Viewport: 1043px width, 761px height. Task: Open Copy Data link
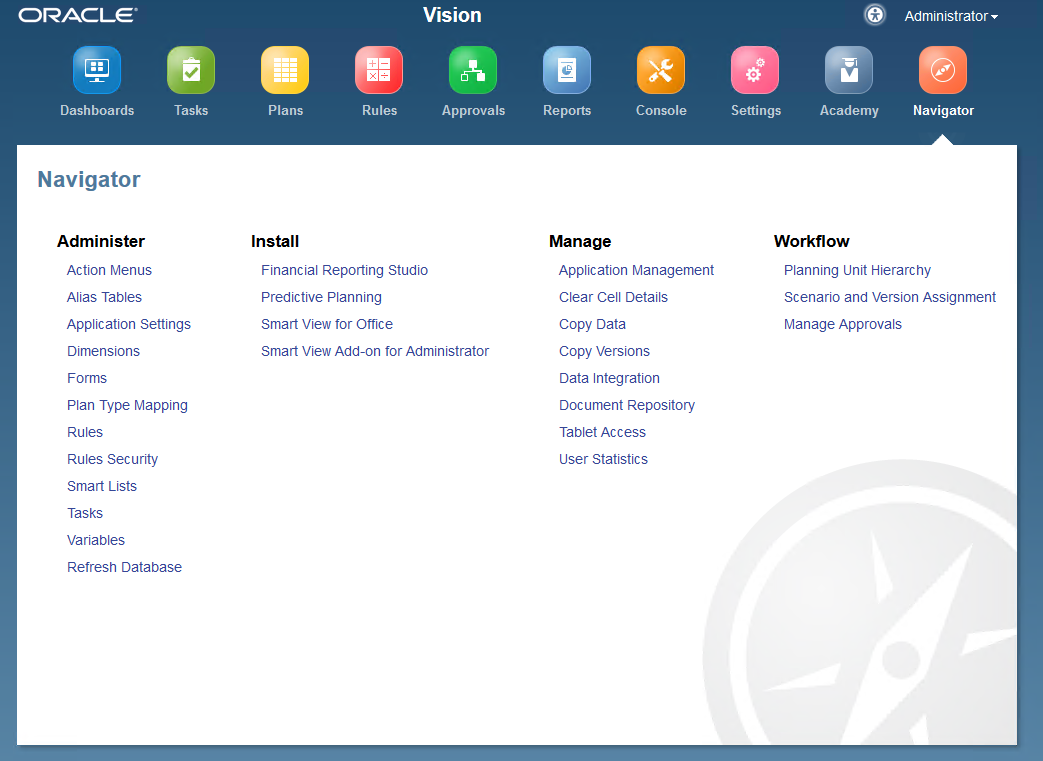[592, 325]
